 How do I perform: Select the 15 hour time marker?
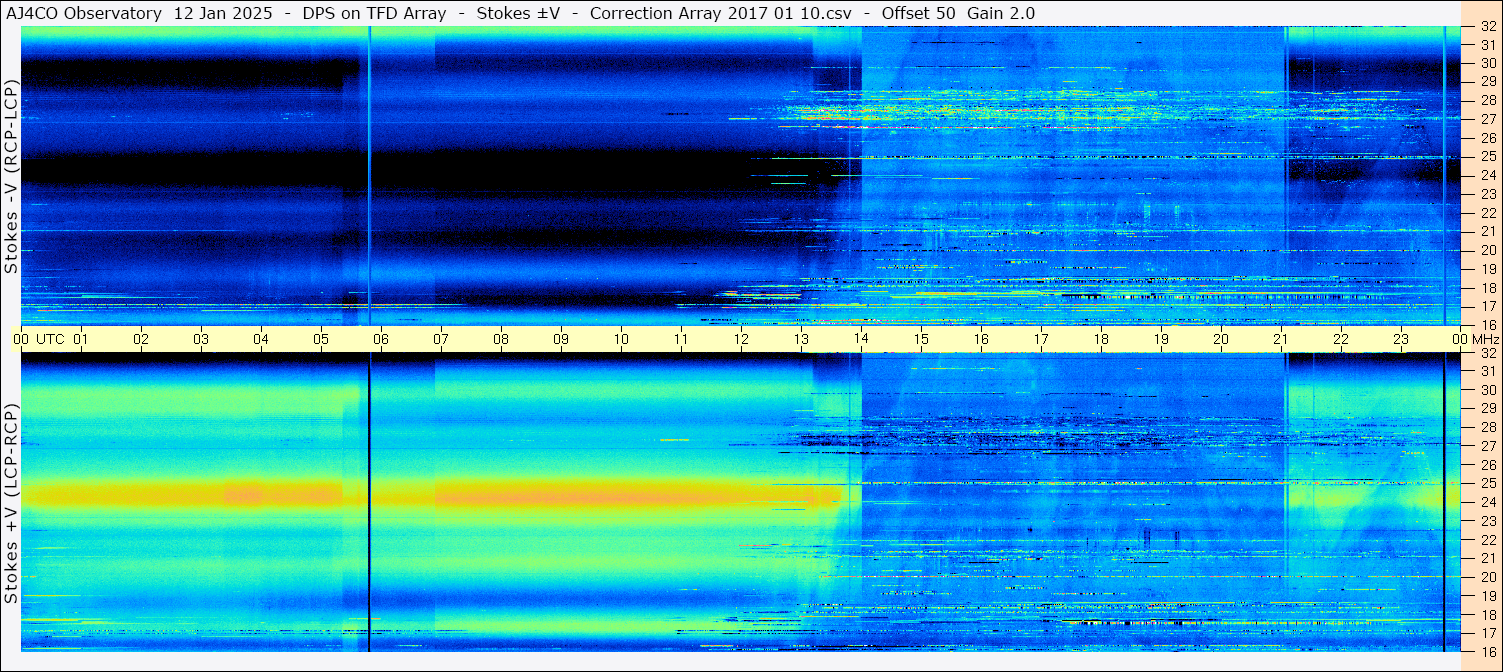(921, 339)
